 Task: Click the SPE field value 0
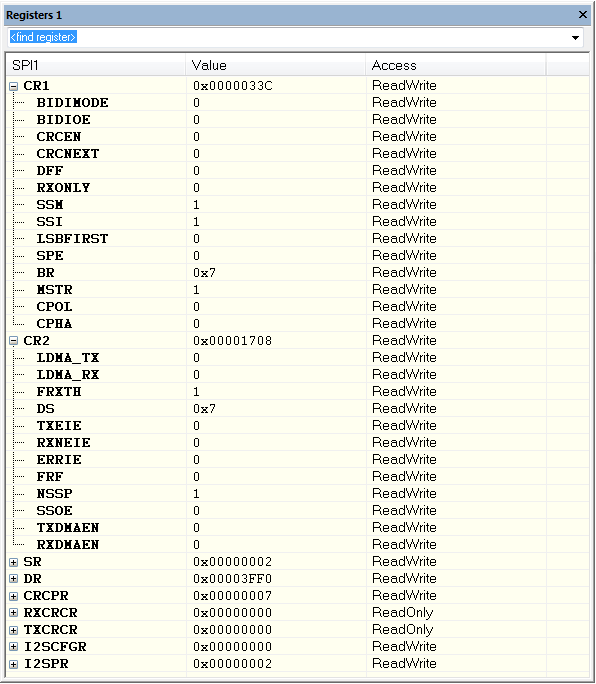(x=196, y=256)
